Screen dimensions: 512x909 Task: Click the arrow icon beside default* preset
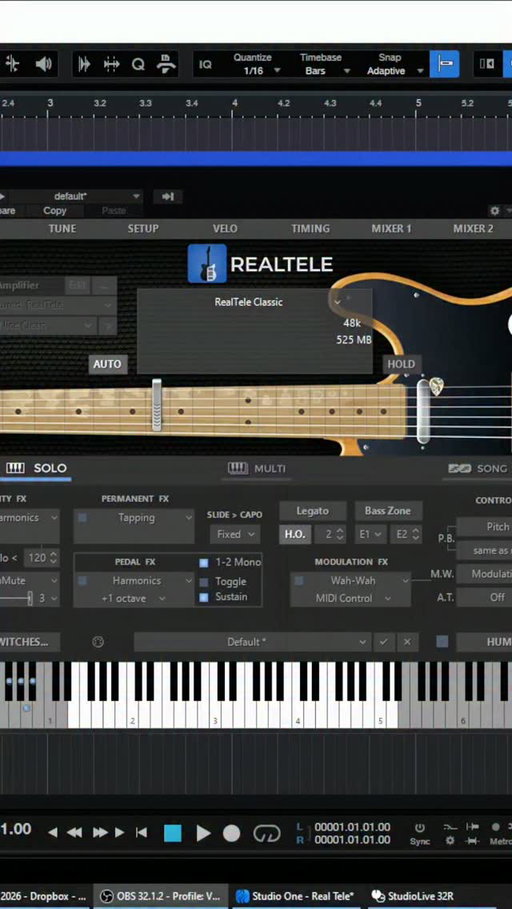(x=168, y=197)
